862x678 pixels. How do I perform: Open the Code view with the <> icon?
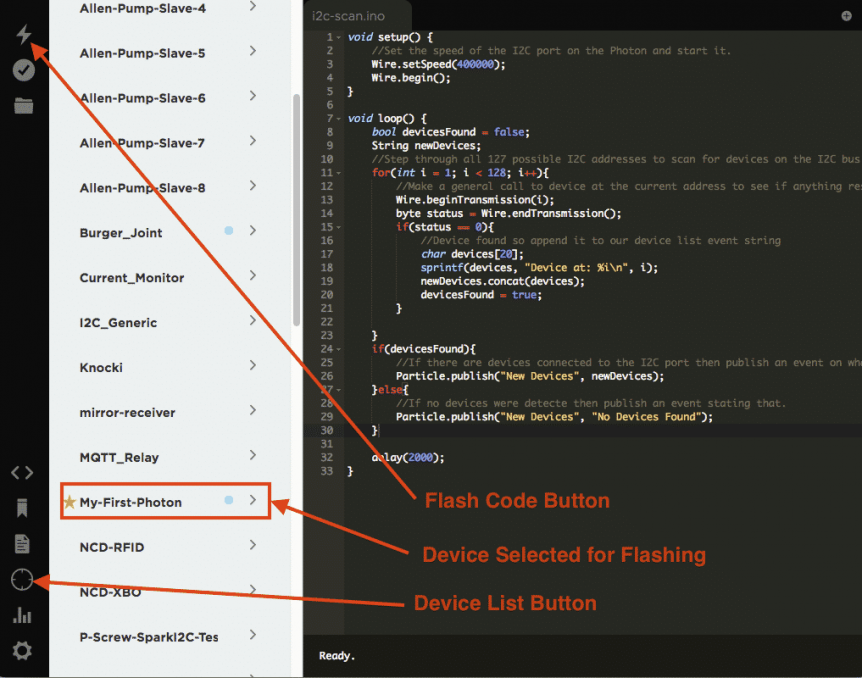(22, 472)
